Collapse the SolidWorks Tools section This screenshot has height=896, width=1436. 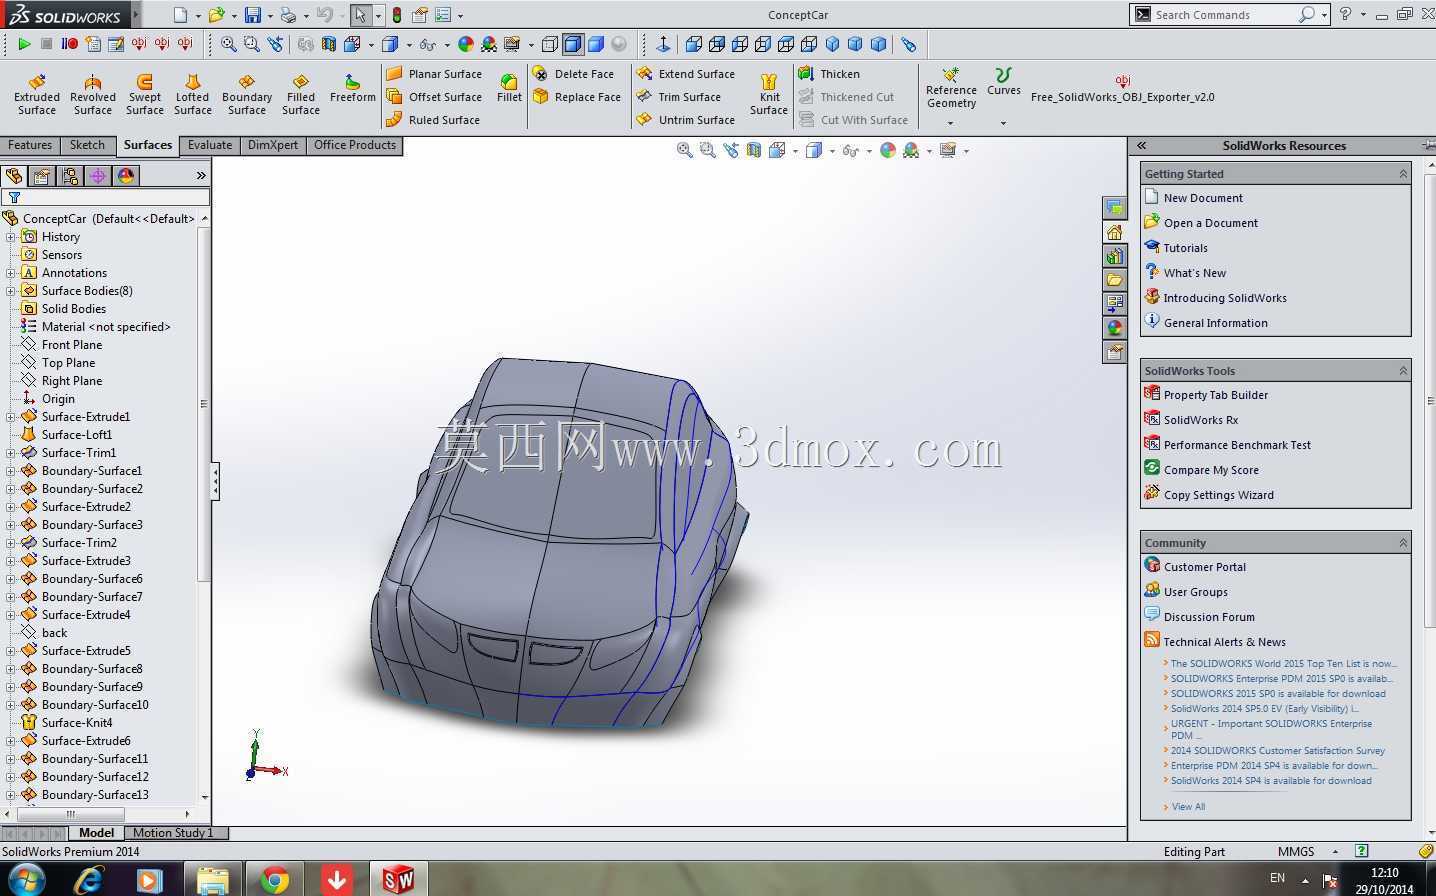1403,371
